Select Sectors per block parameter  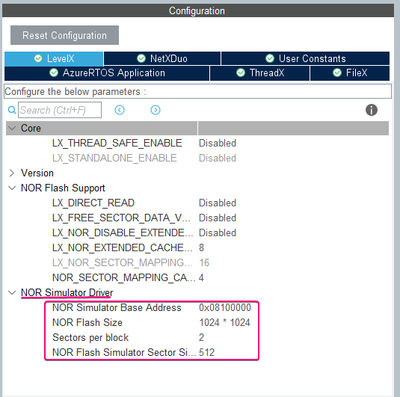[90, 337]
